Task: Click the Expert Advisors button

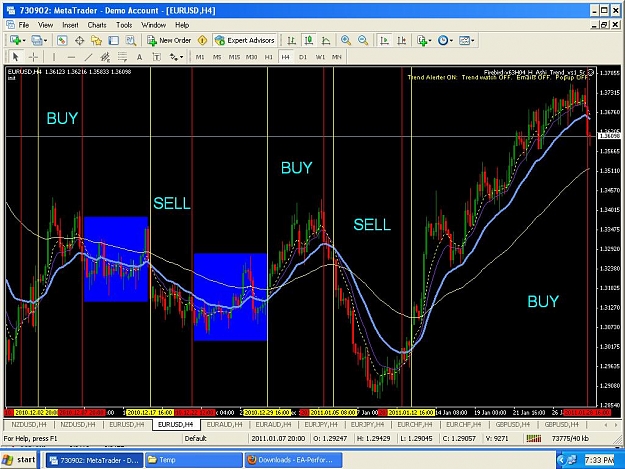Action: coord(245,40)
